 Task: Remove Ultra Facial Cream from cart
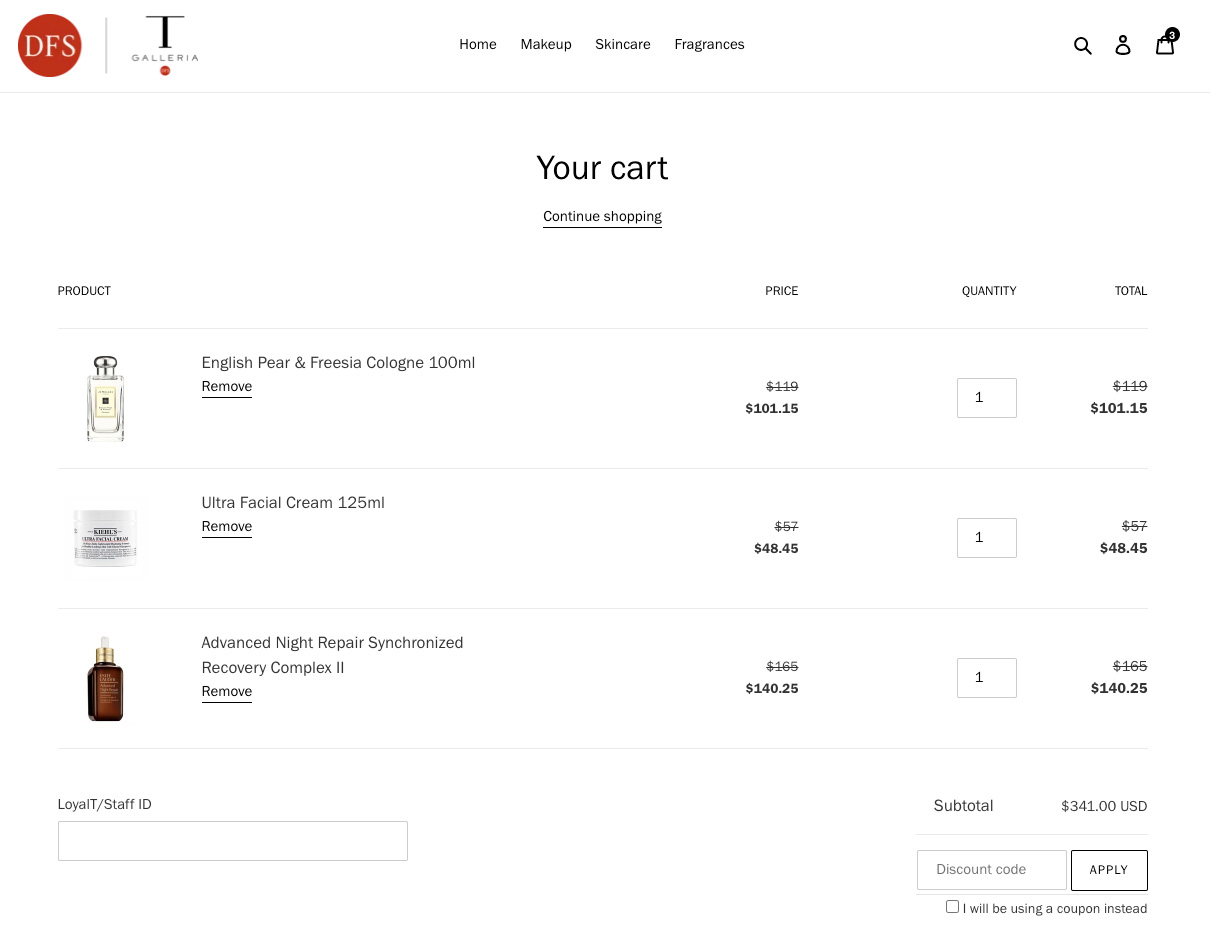[227, 527]
